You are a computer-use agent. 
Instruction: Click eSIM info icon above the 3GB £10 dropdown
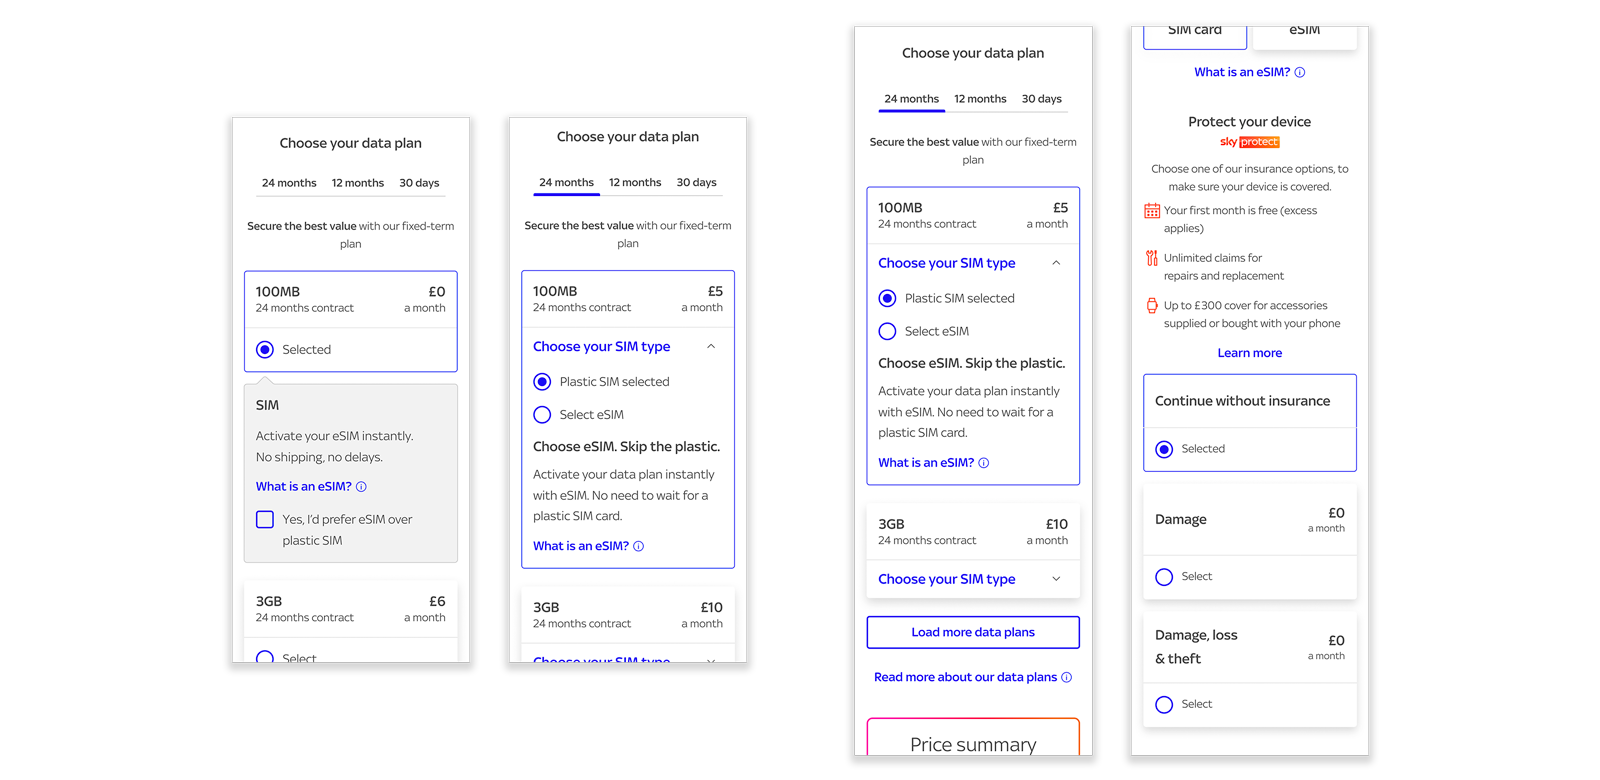983,463
